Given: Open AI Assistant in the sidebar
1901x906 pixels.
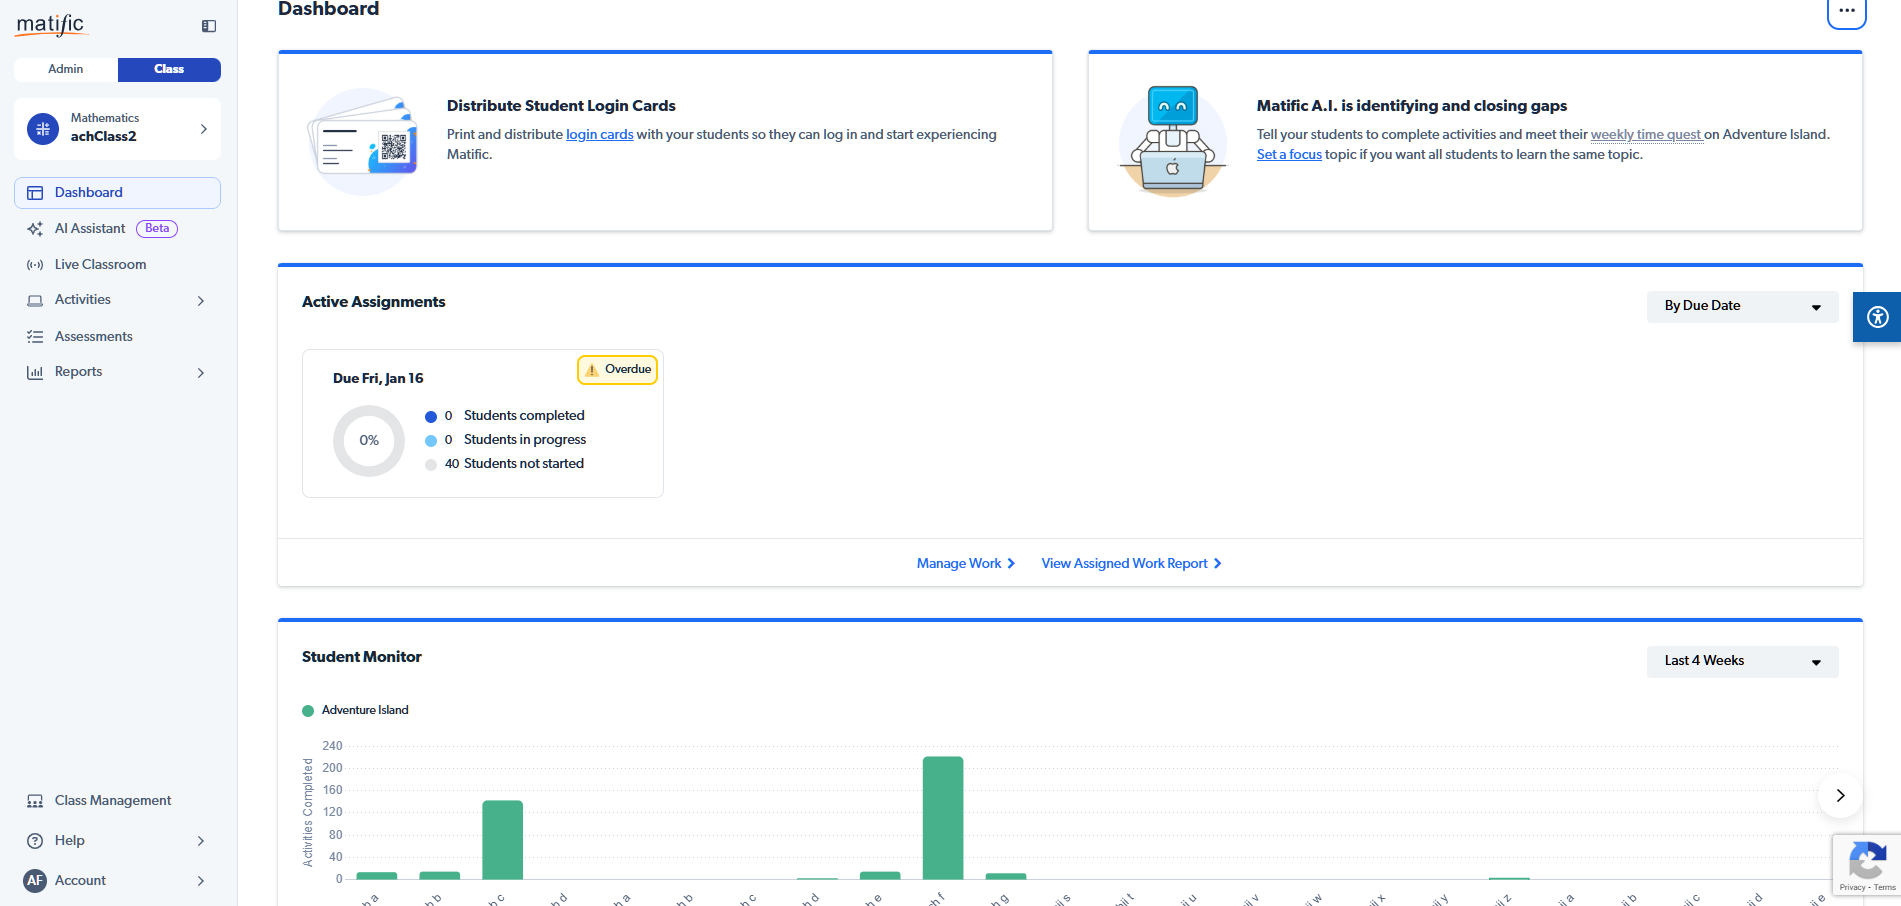Looking at the screenshot, I should click(x=90, y=229).
